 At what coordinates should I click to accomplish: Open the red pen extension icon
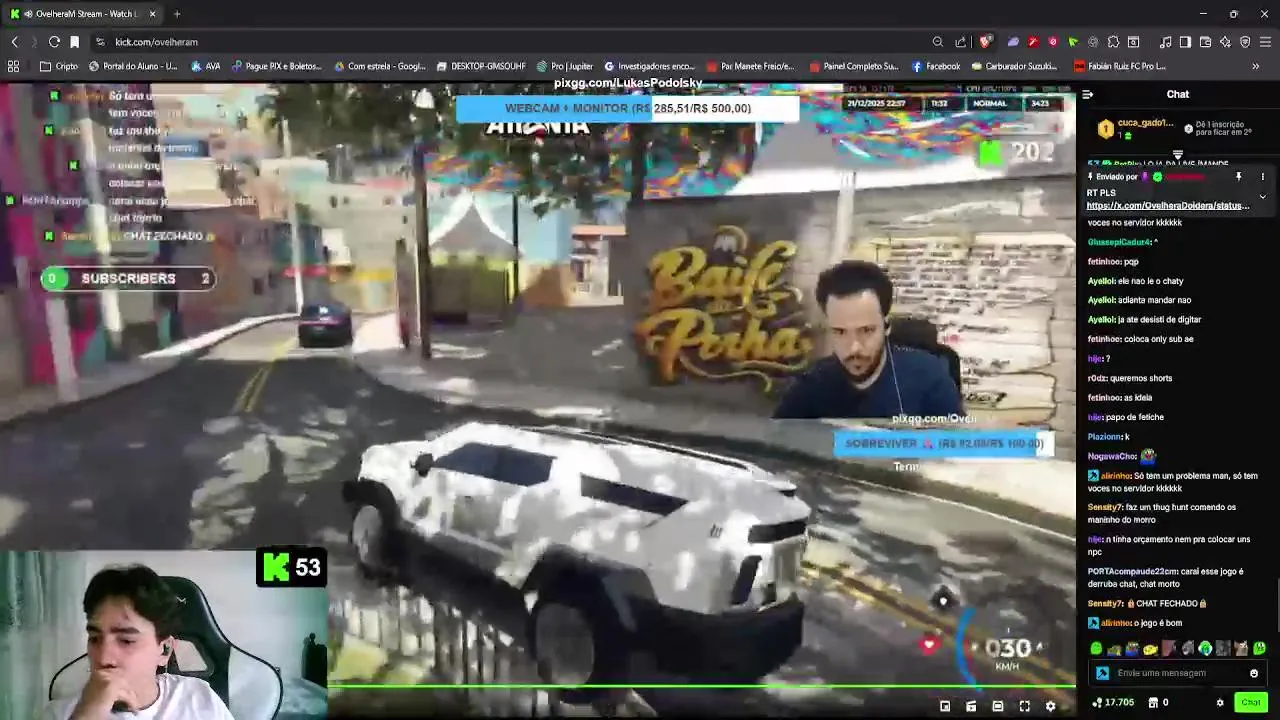(1033, 42)
